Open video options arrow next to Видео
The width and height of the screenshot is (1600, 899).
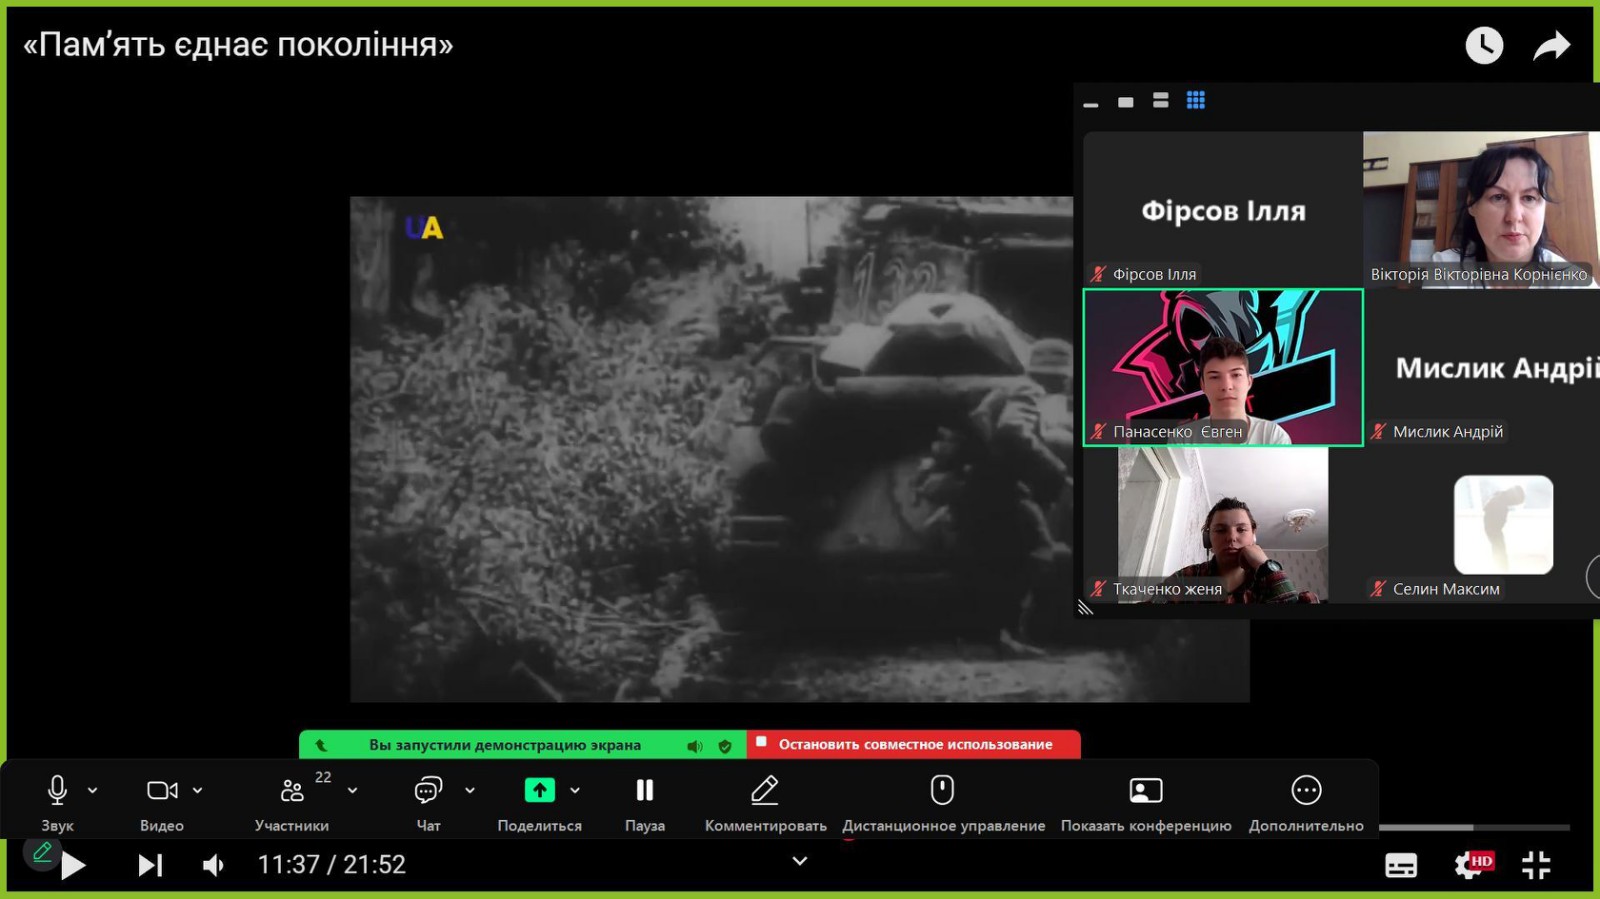198,790
